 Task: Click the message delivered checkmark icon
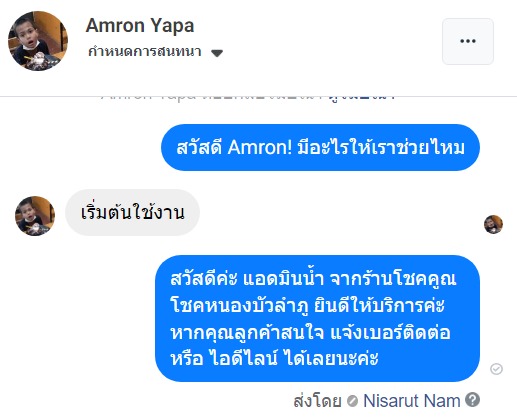[x=496, y=369]
